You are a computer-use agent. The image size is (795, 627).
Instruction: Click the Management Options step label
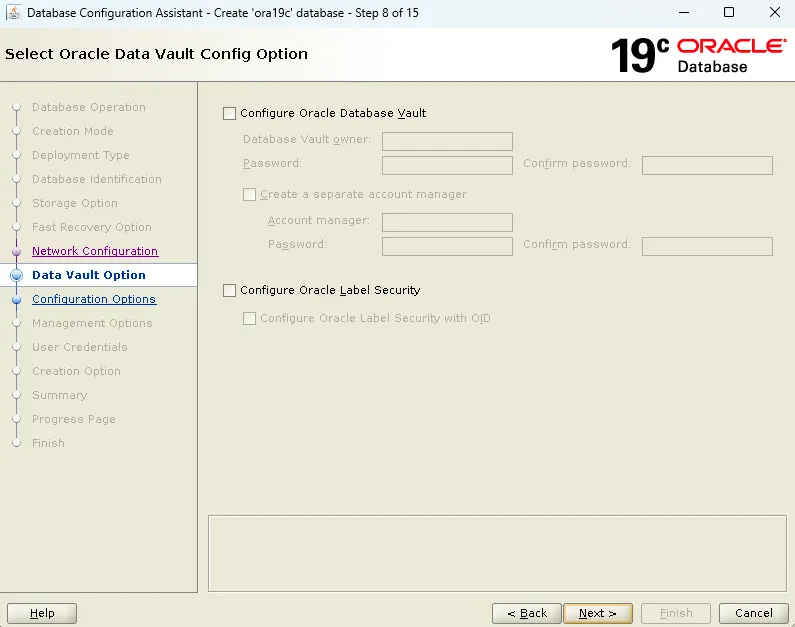point(92,323)
